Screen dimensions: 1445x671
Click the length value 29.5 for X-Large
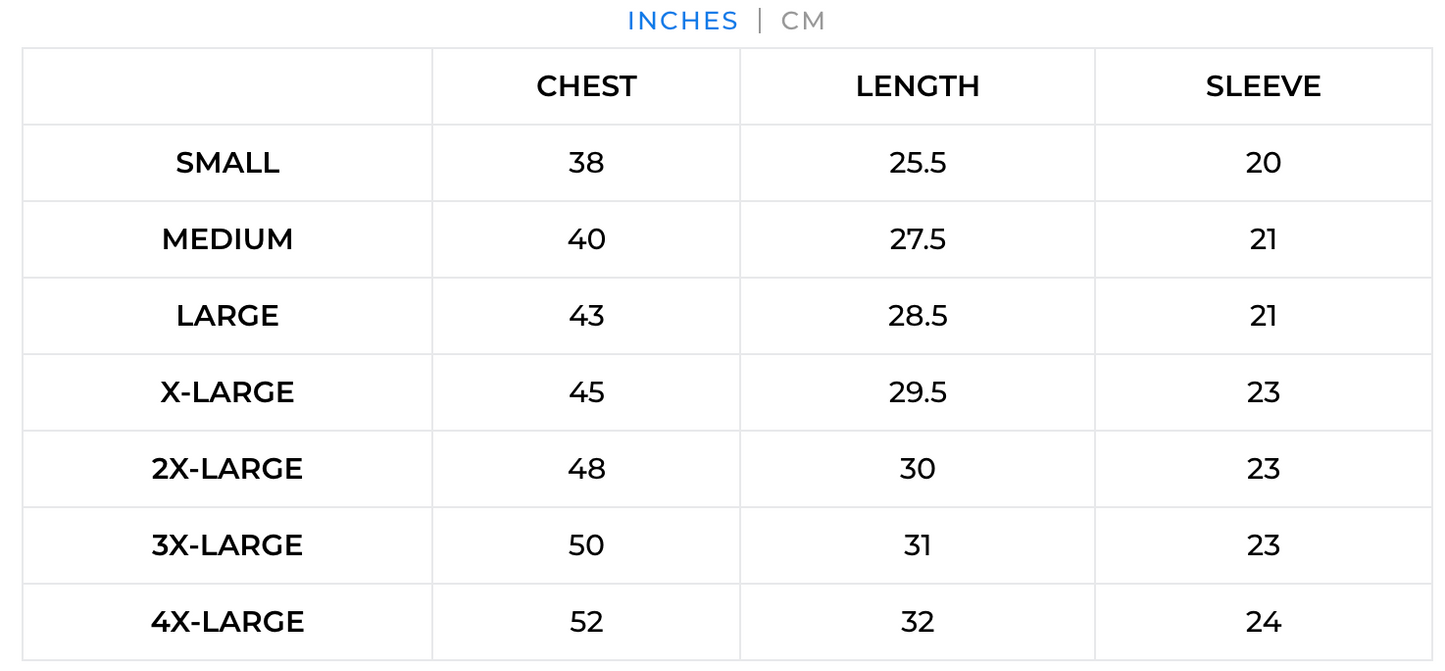point(917,392)
